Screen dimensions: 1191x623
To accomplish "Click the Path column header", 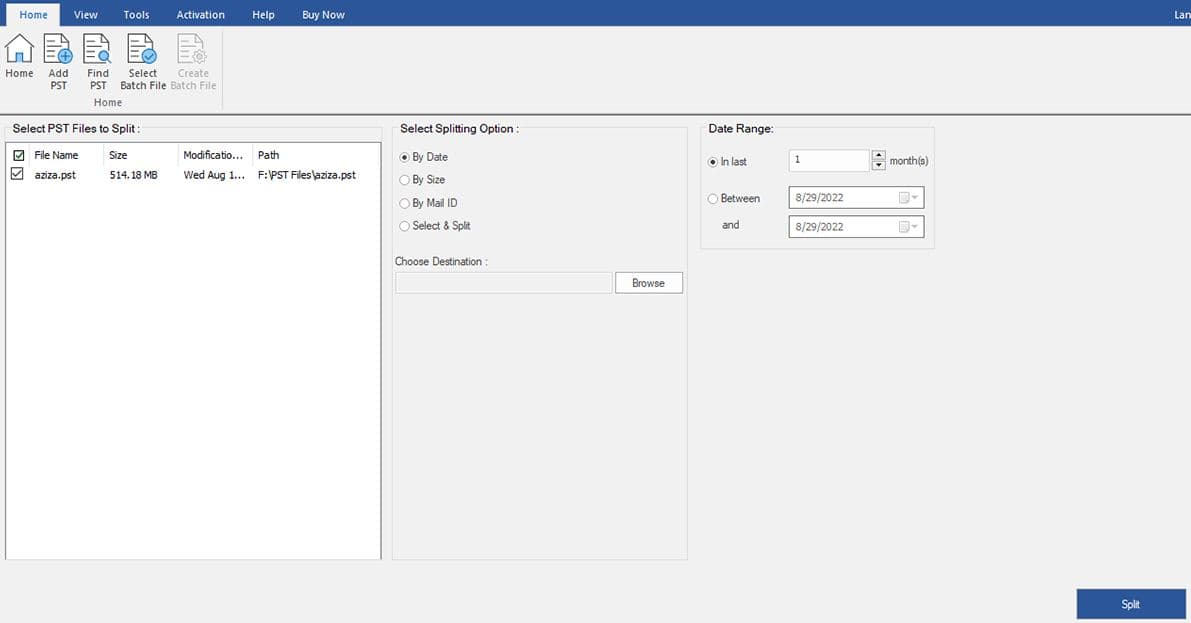I will click(269, 155).
